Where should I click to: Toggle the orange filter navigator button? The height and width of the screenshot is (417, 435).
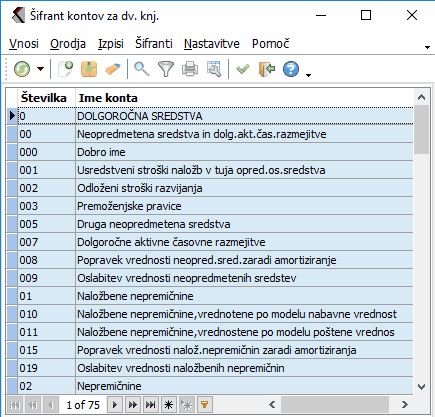click(204, 405)
